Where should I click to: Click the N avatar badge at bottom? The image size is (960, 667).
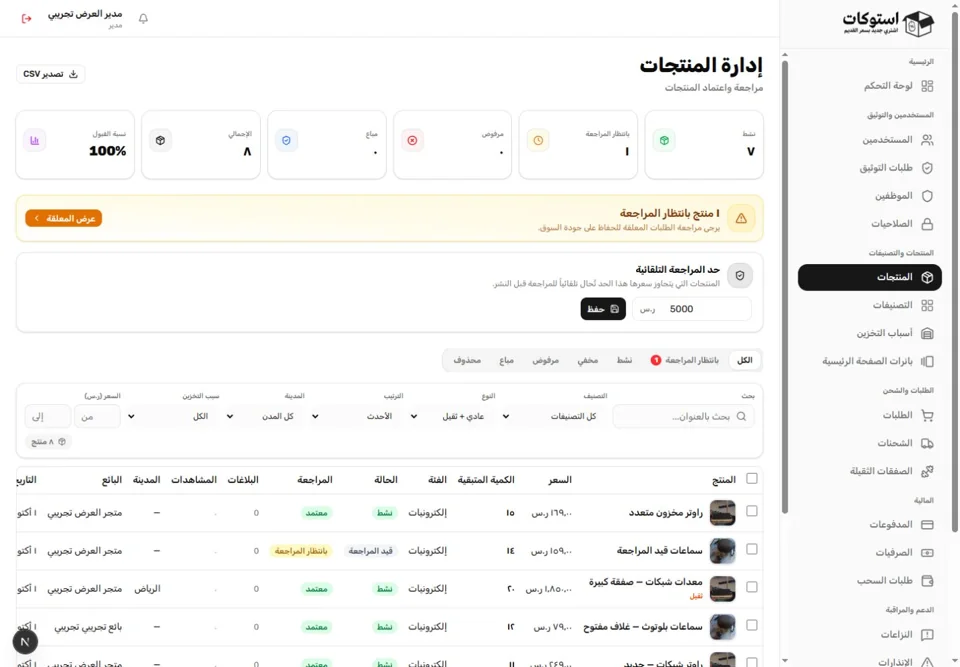coord(25,642)
